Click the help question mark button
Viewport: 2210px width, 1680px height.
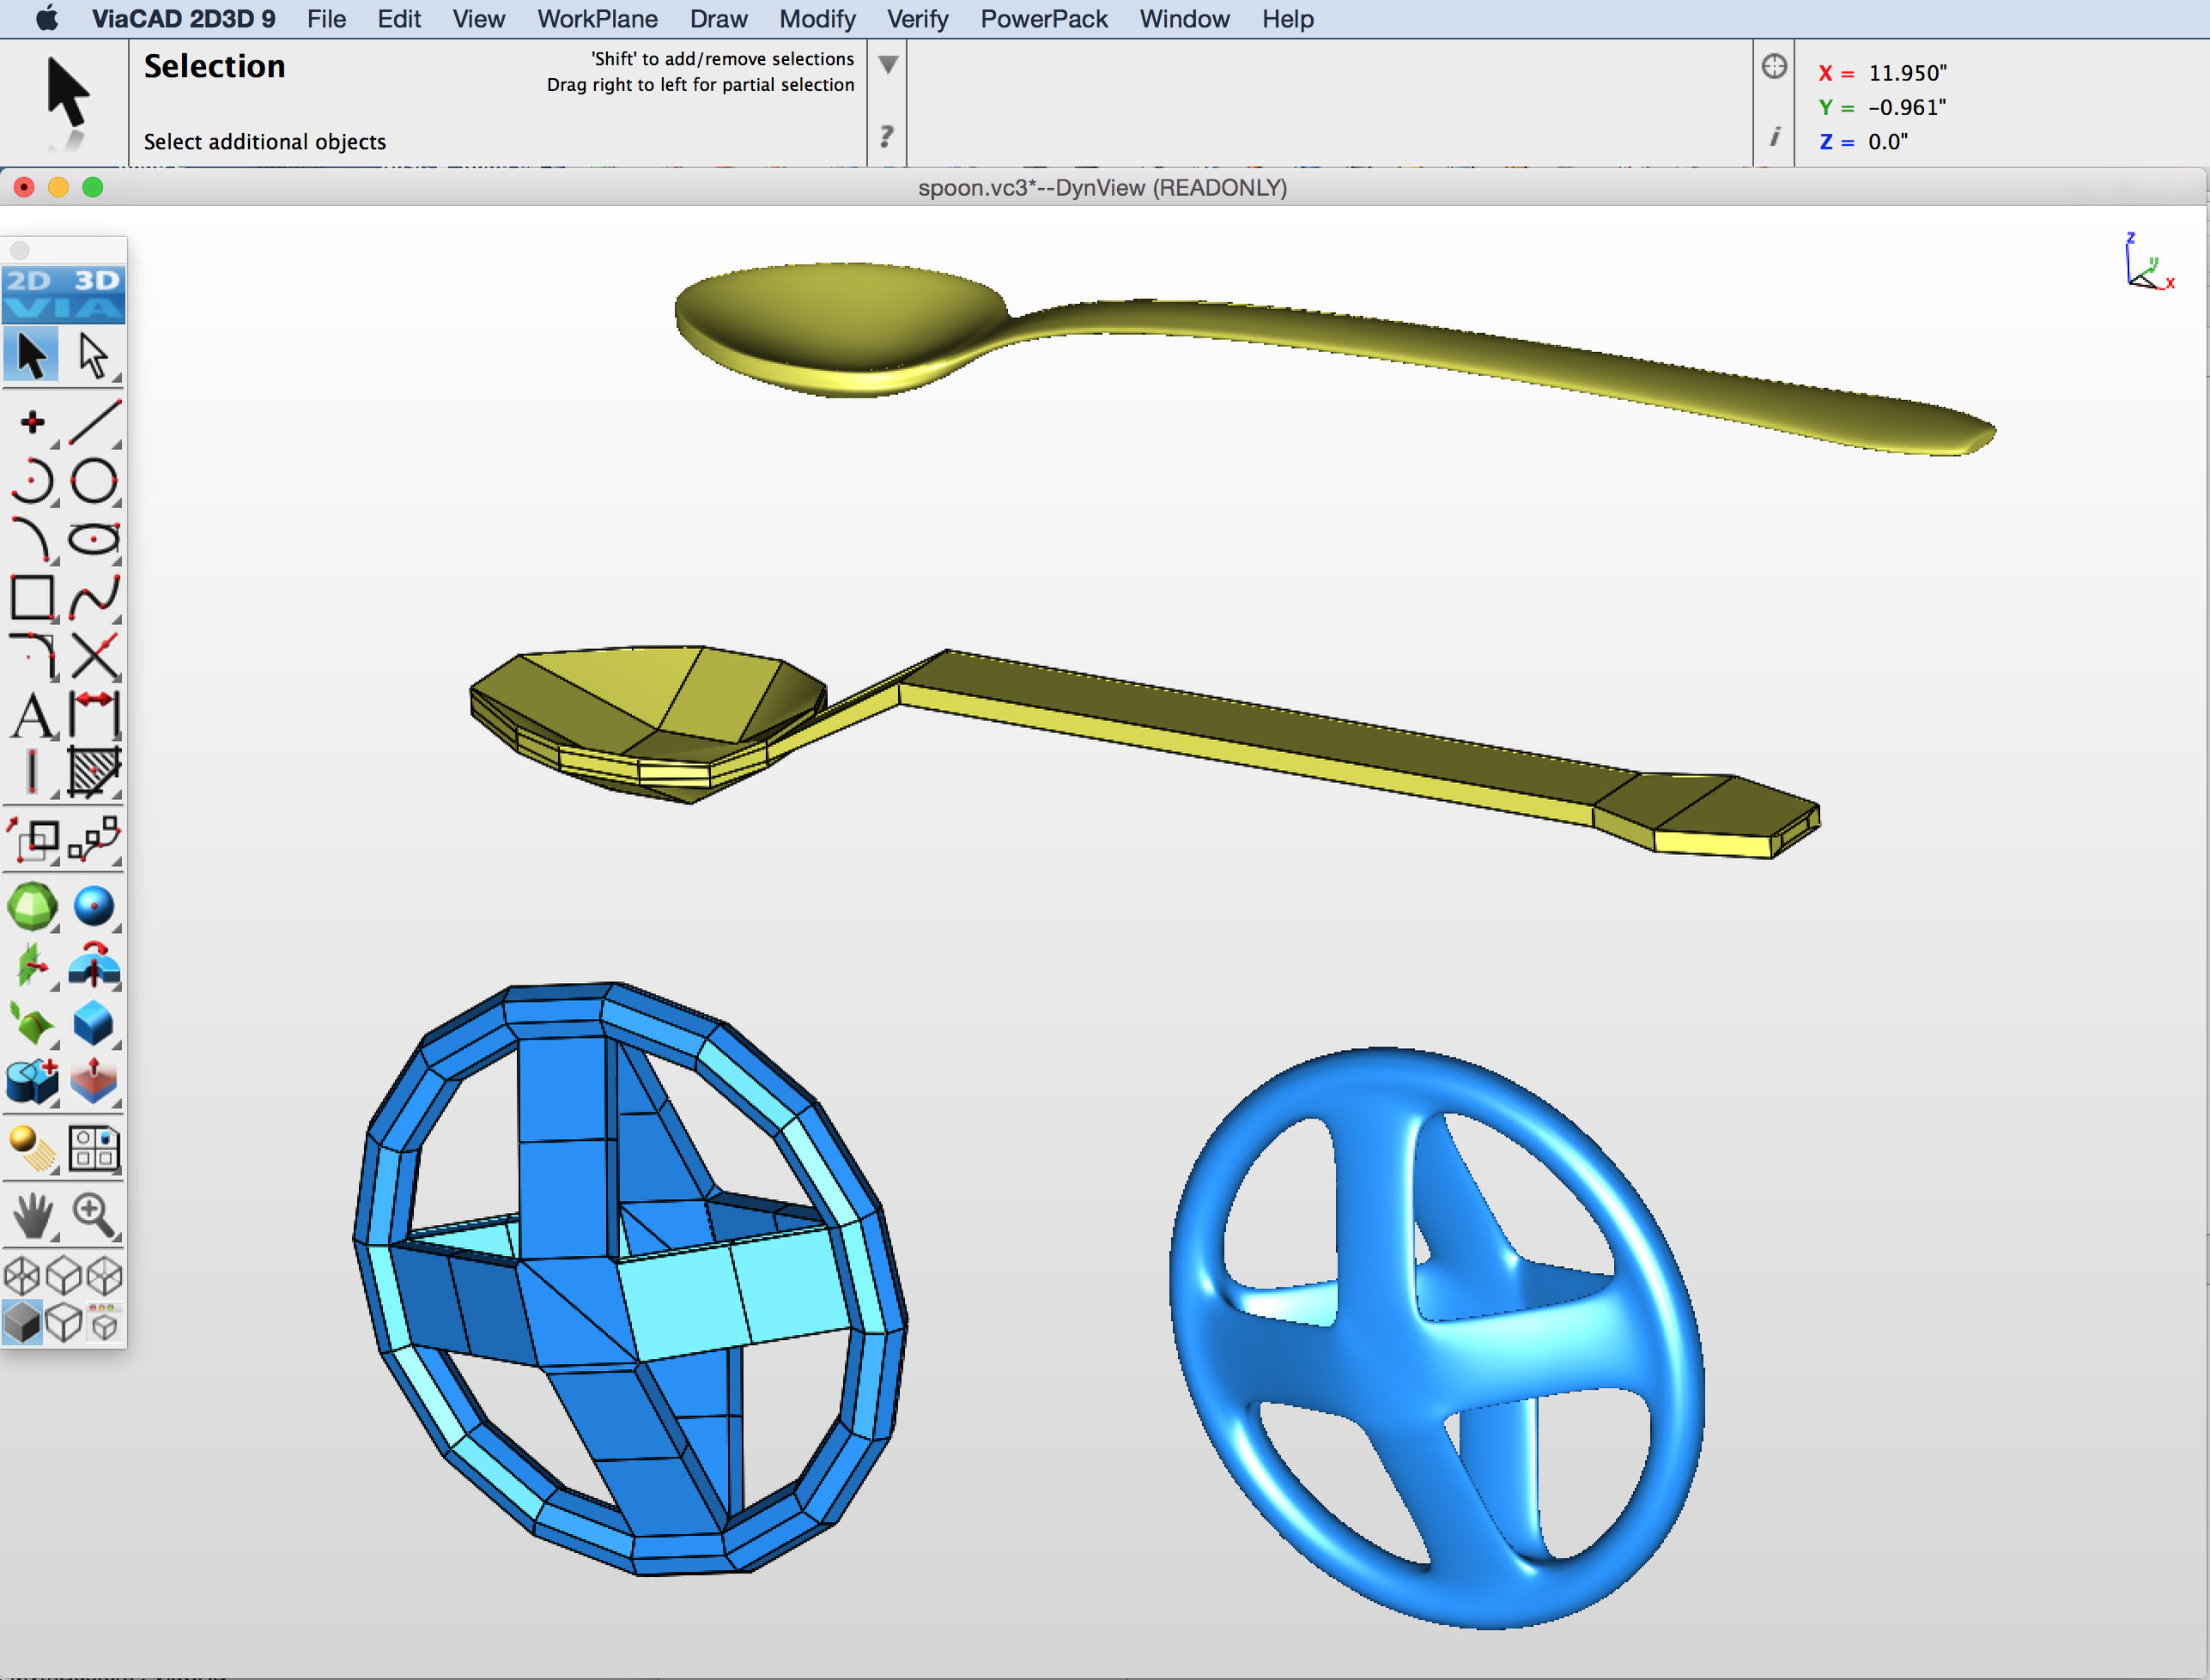(886, 137)
